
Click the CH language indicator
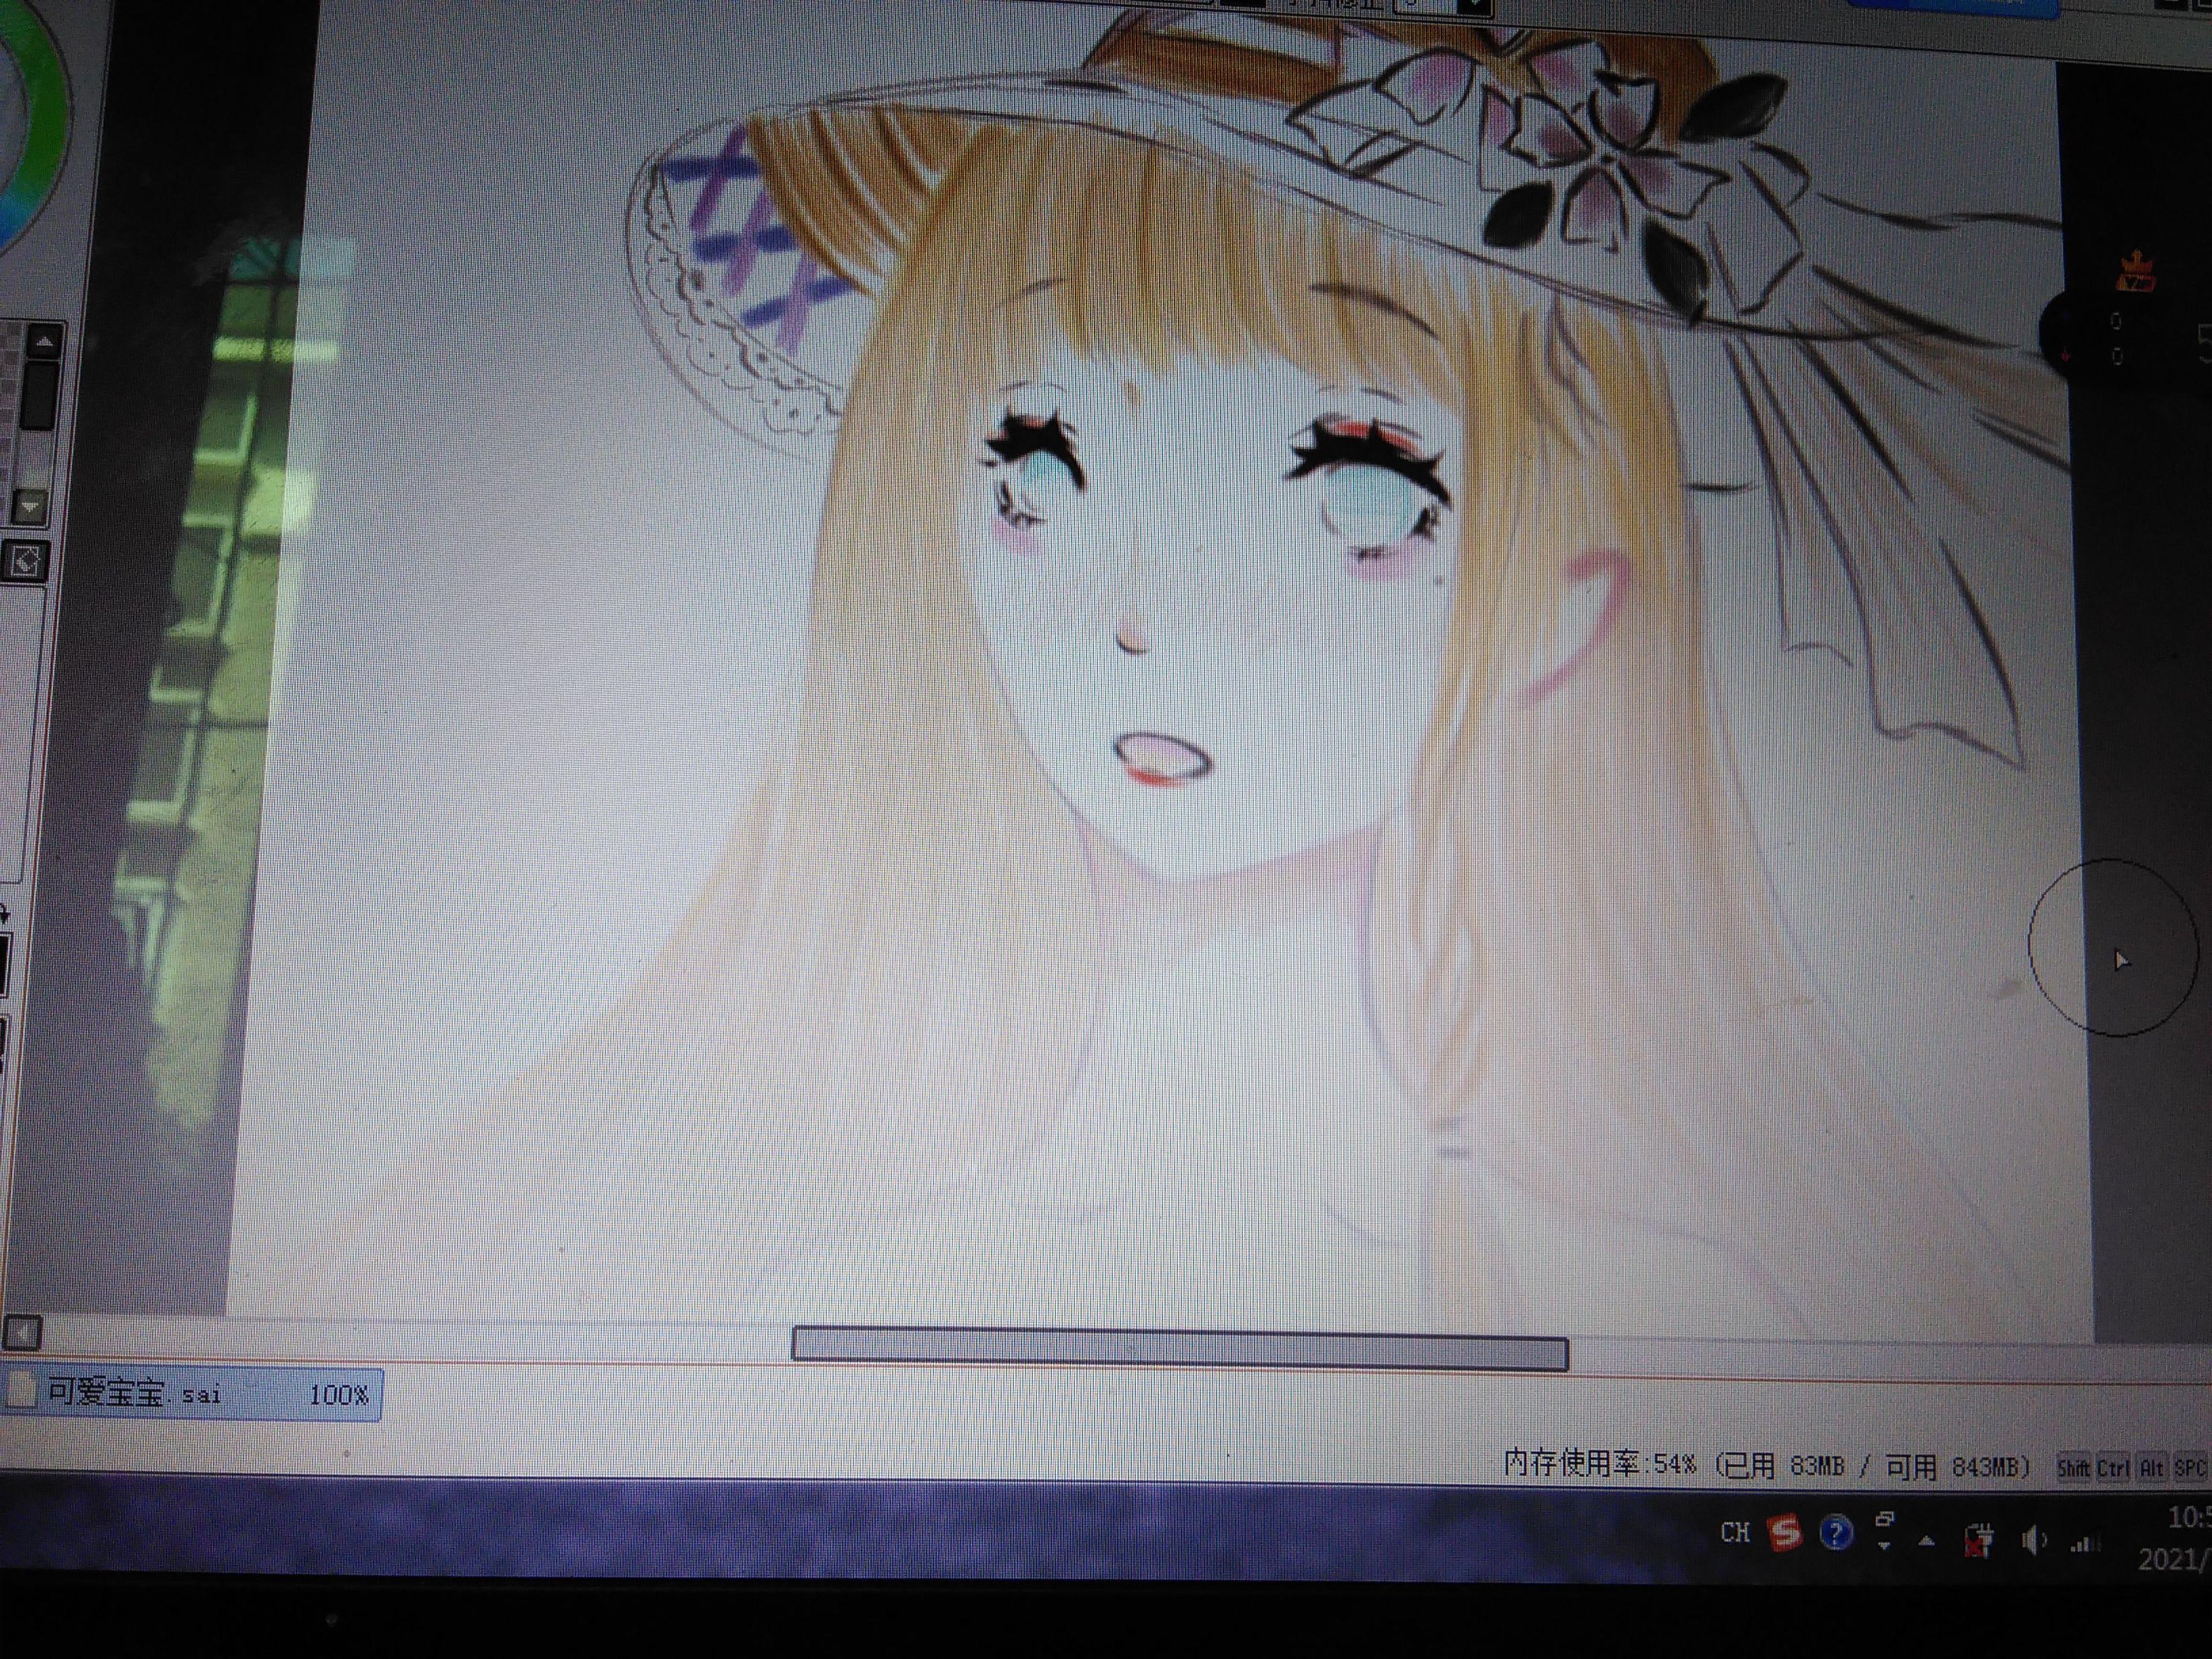point(1735,1532)
